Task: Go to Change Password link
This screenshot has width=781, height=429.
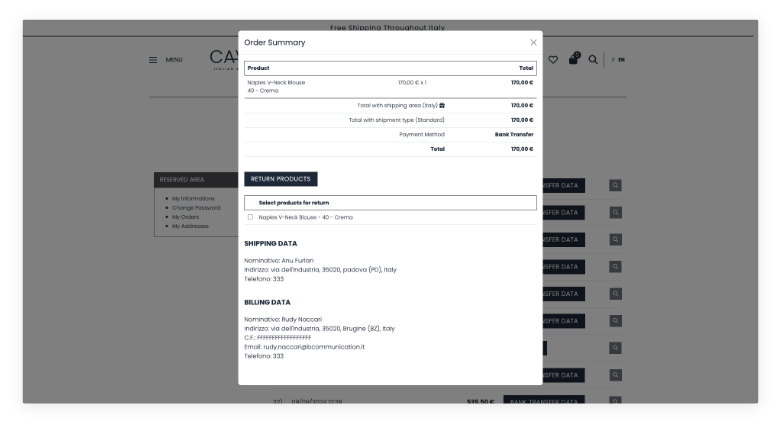Action: click(x=195, y=207)
